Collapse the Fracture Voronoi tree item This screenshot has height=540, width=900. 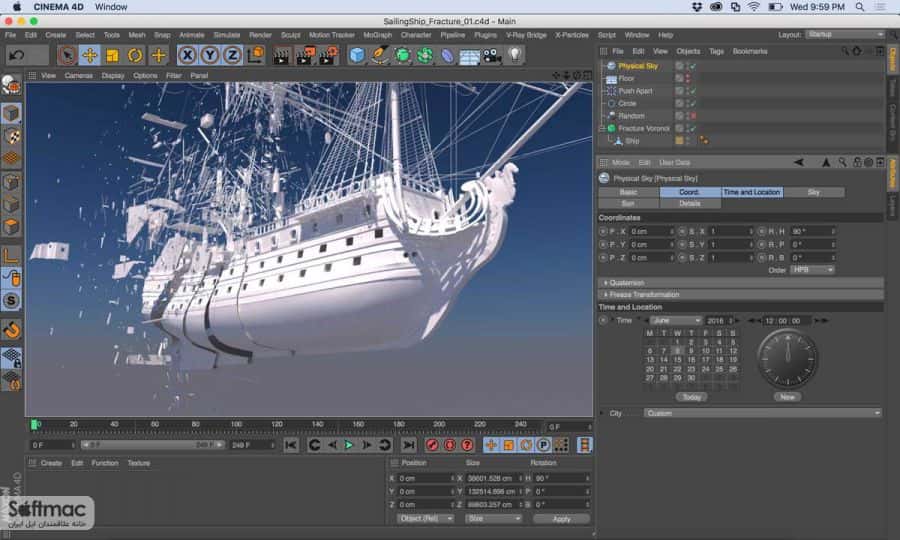602,129
